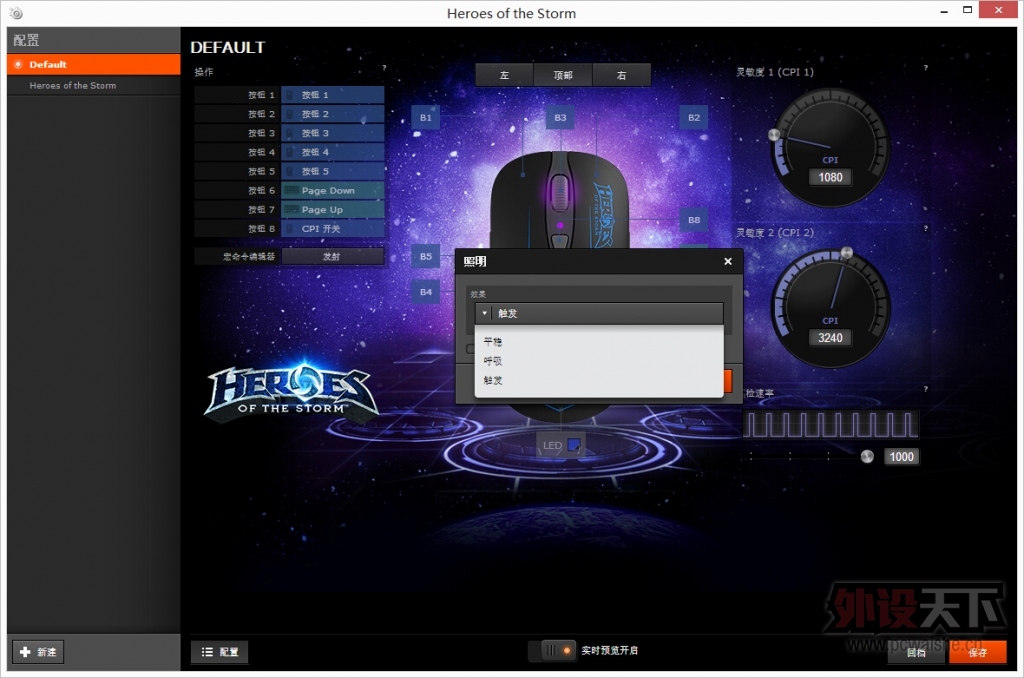The image size is (1024, 678).
Task: Open help for the polling rate section
Action: click(x=925, y=389)
